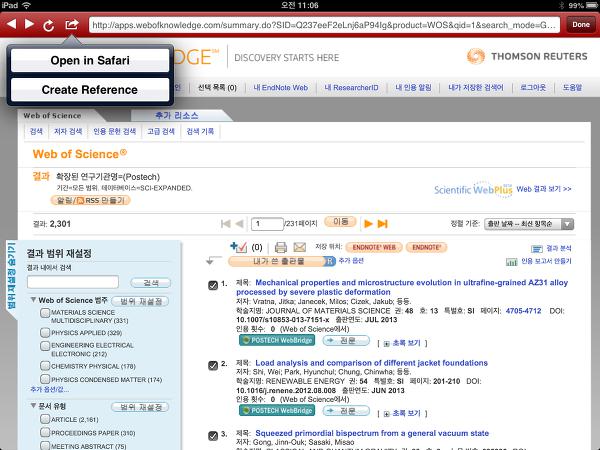Expand abstract plus icon for record 2

click(386, 414)
